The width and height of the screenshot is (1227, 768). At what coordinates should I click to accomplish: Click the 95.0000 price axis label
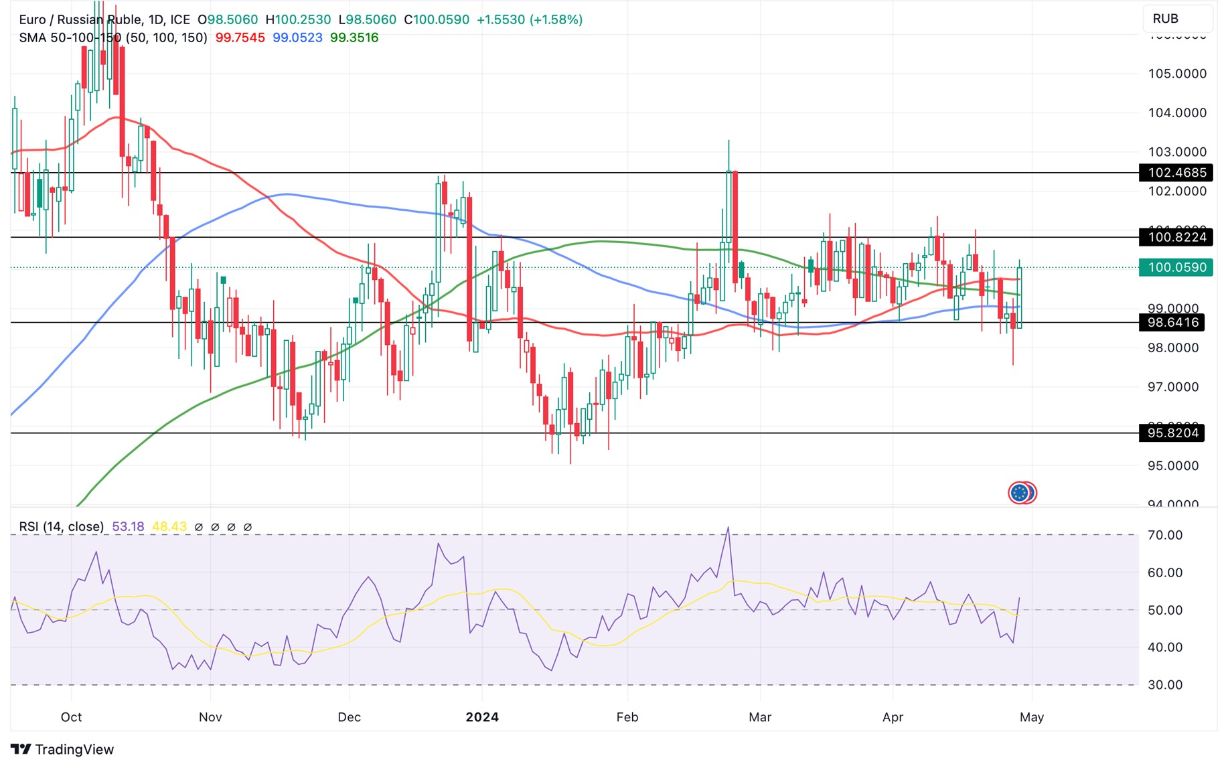[x=1174, y=466]
